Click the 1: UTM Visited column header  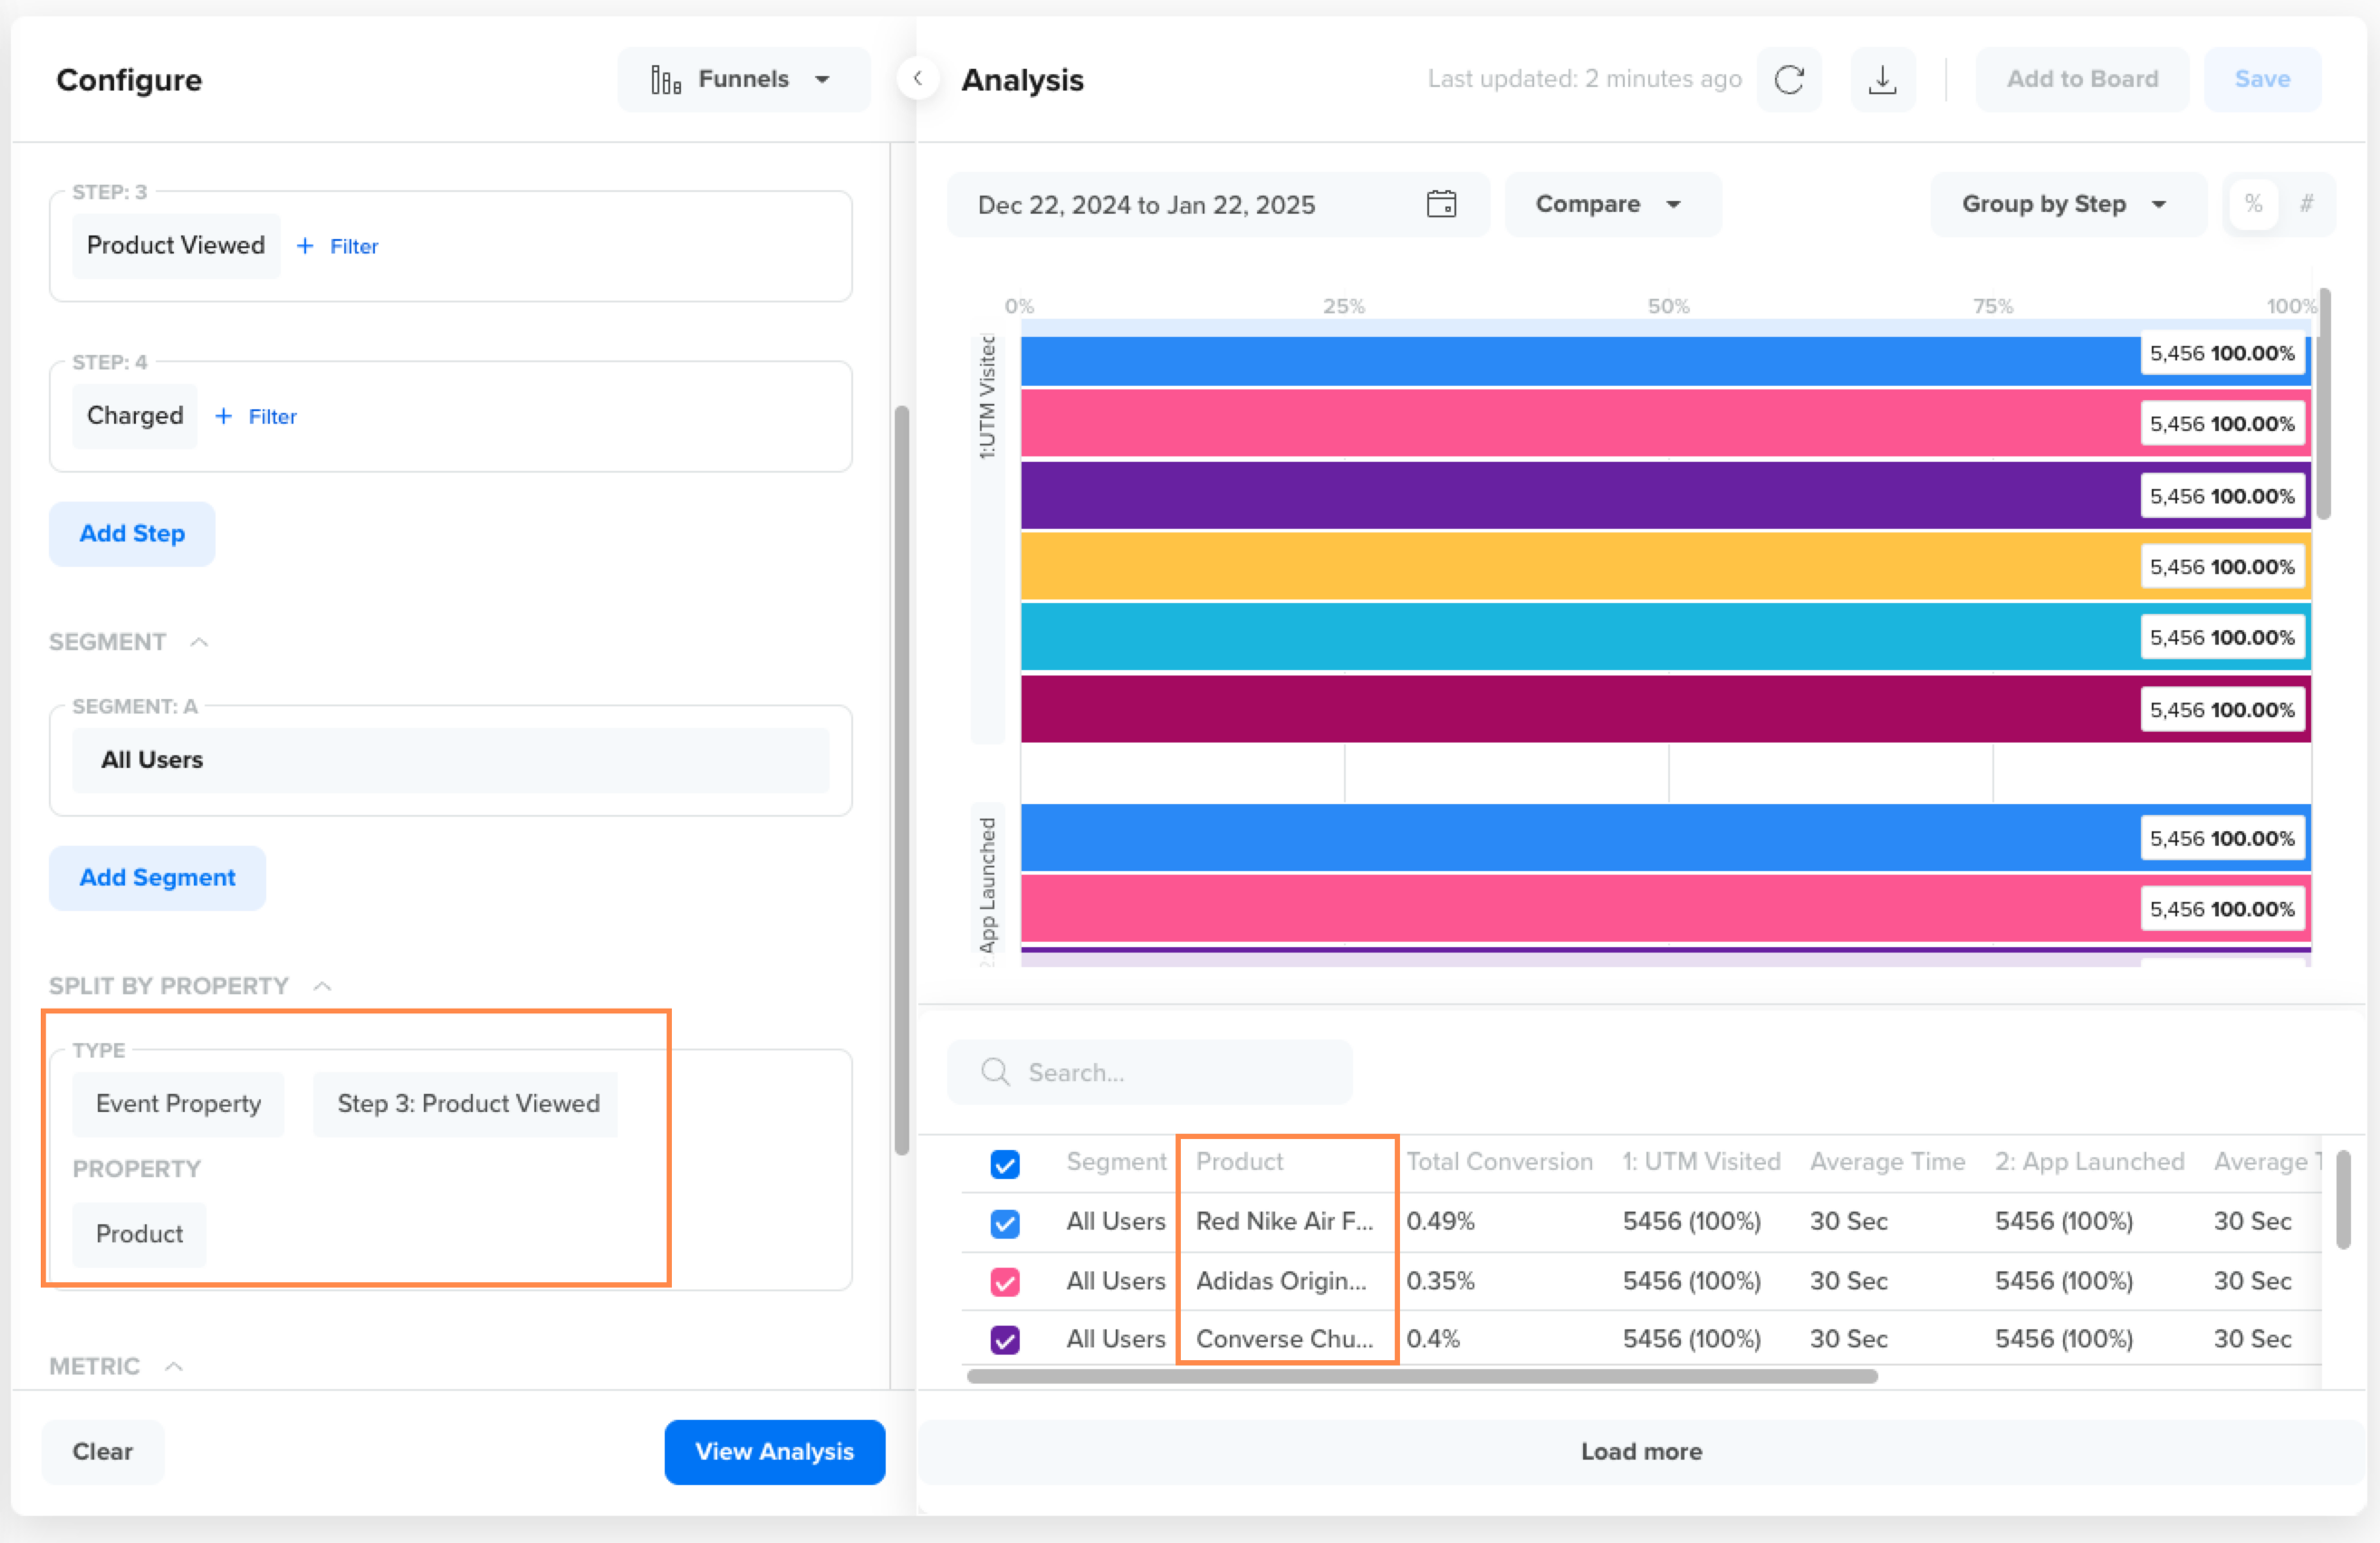(x=1701, y=1161)
